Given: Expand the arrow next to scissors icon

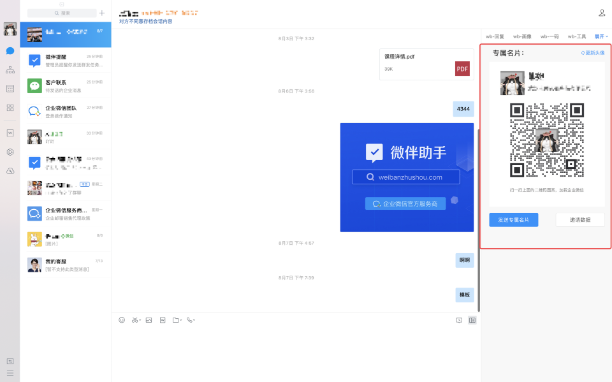Looking at the screenshot, I should coord(140,320).
